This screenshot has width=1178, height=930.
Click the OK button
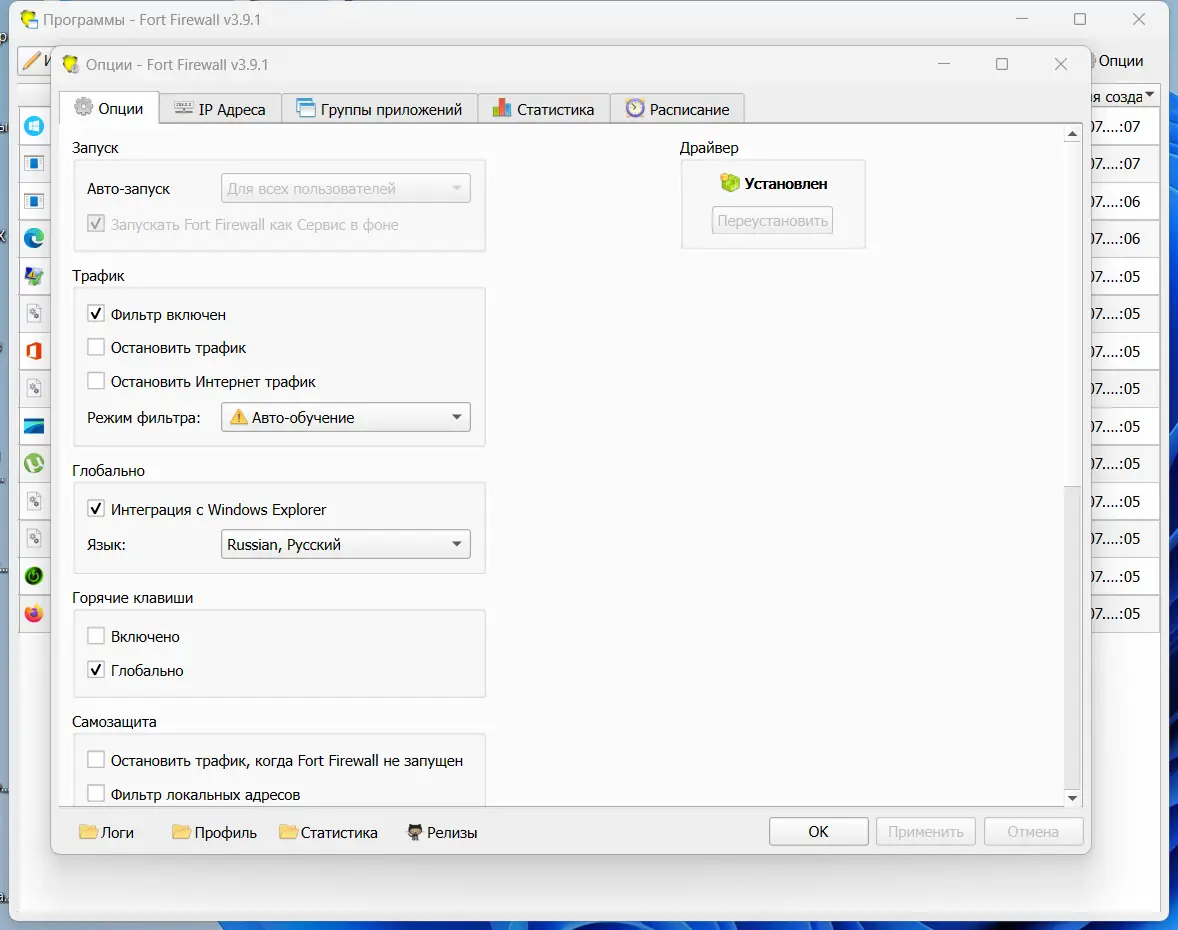[x=818, y=832]
